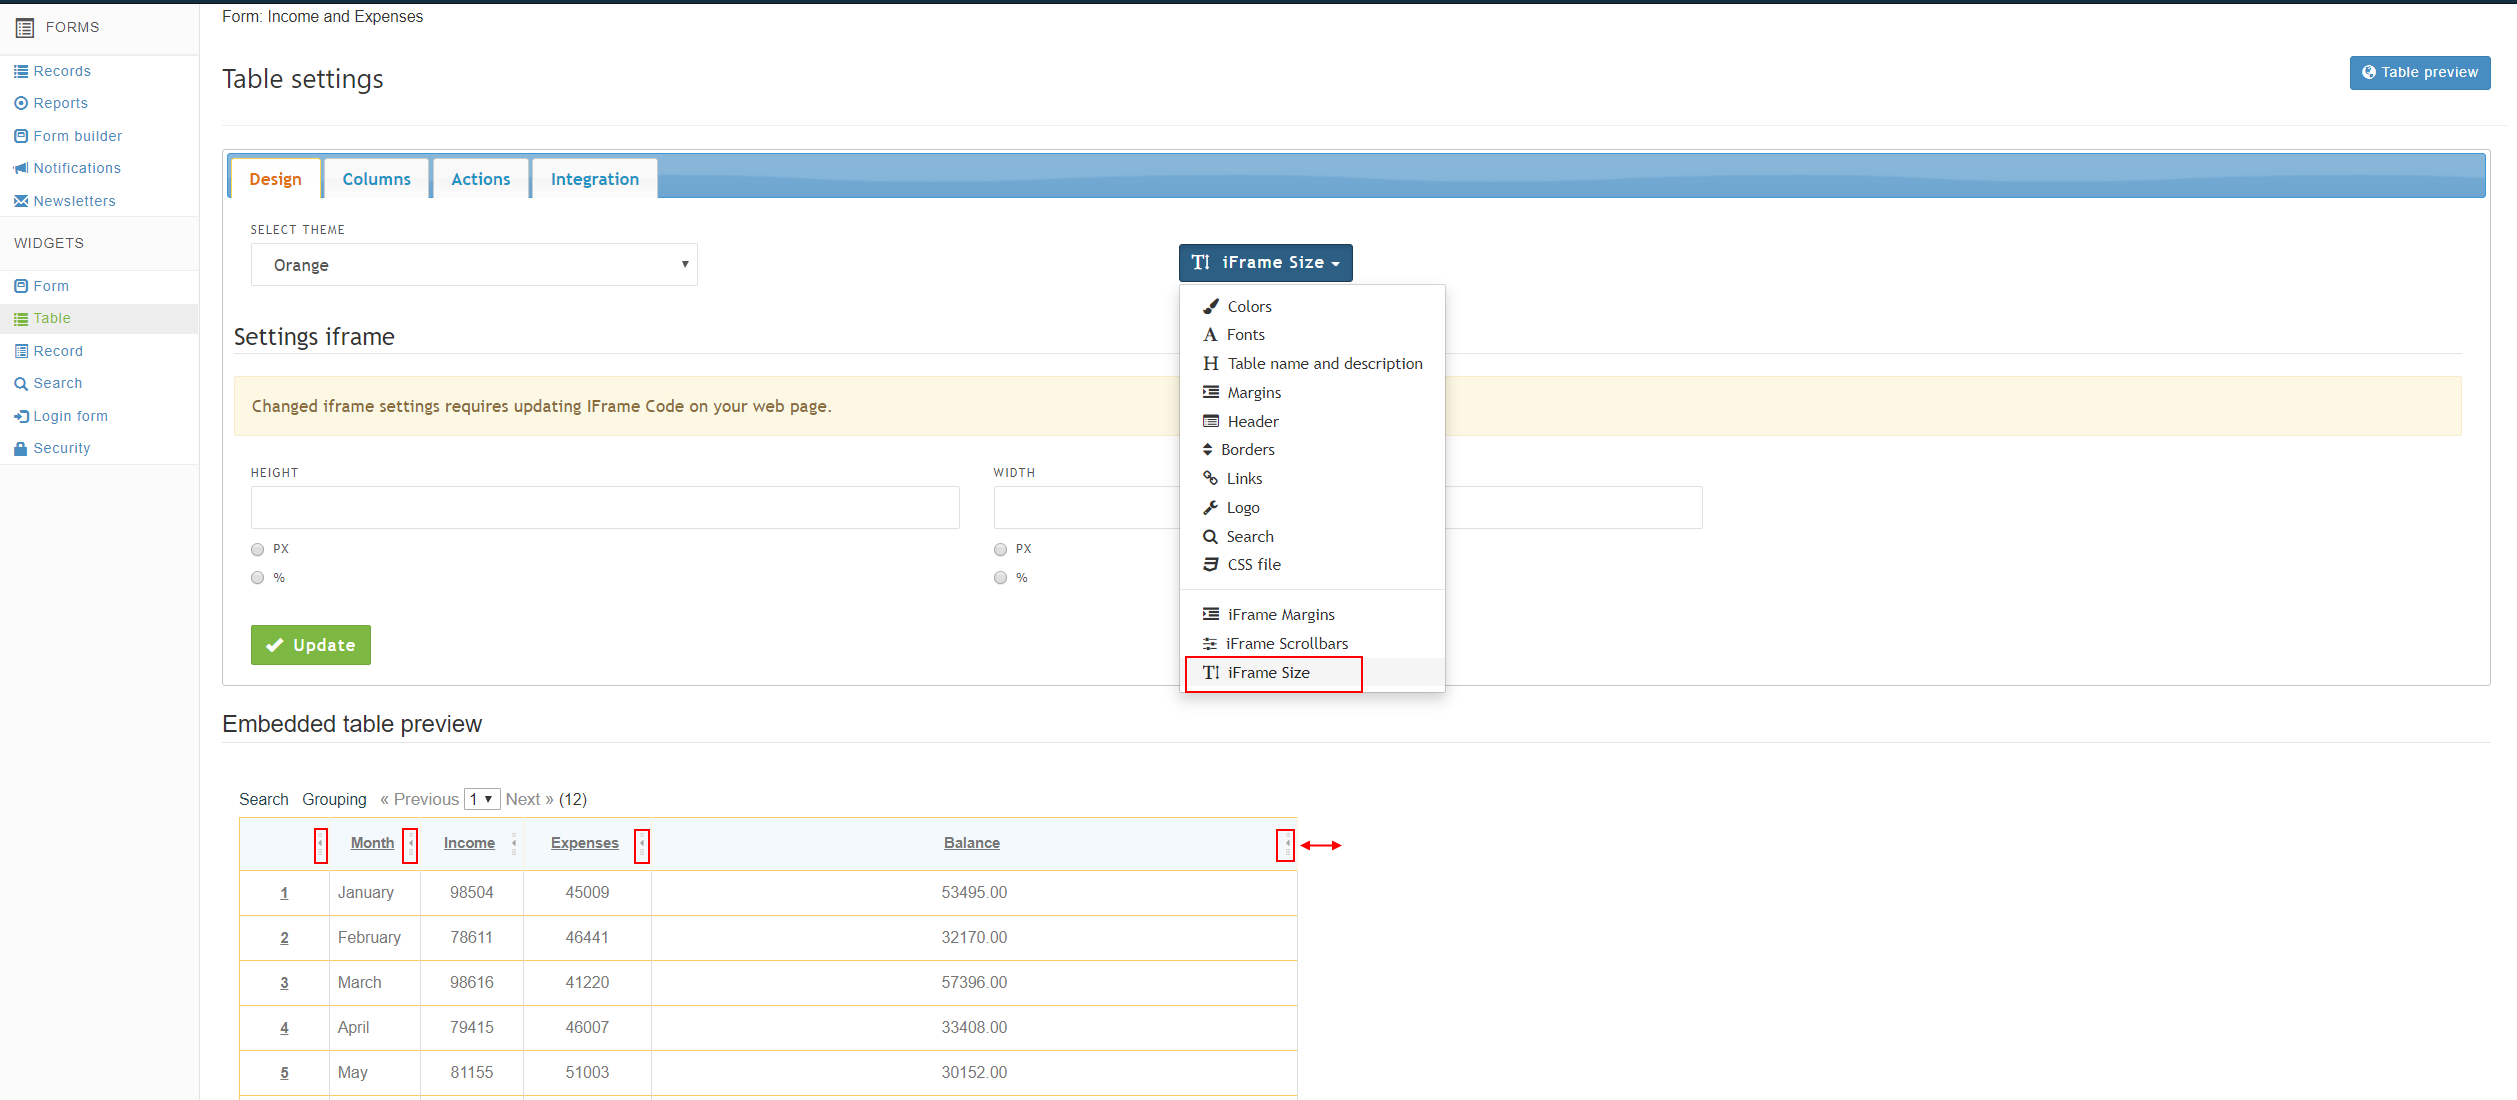Switch to the Columns tab
The height and width of the screenshot is (1100, 2517).
(x=376, y=179)
